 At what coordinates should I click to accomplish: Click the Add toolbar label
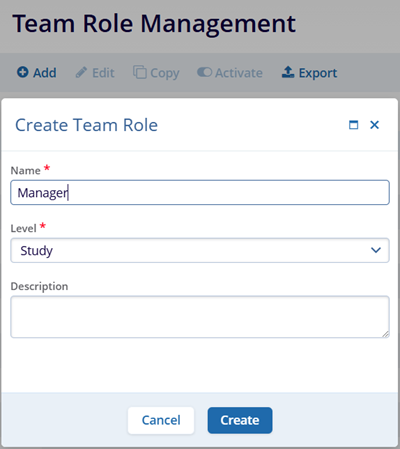pyautogui.click(x=45, y=73)
